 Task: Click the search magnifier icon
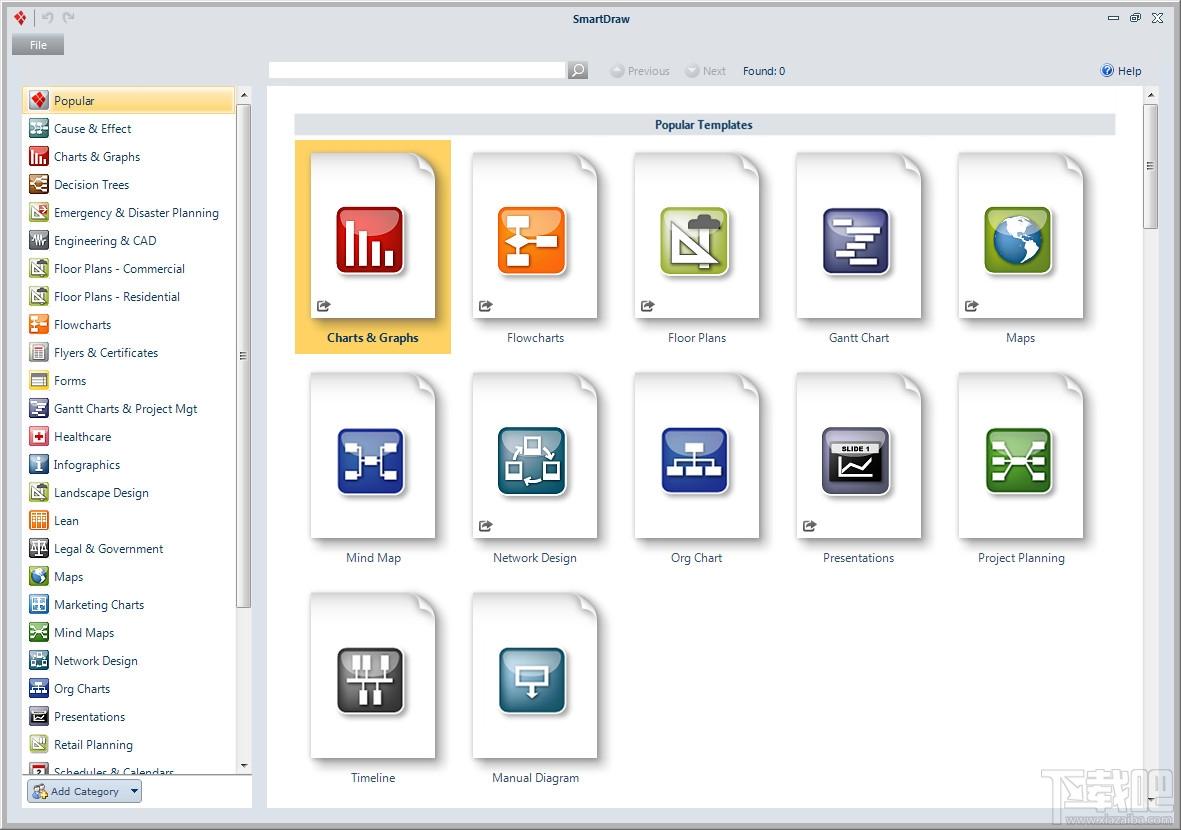[x=578, y=71]
